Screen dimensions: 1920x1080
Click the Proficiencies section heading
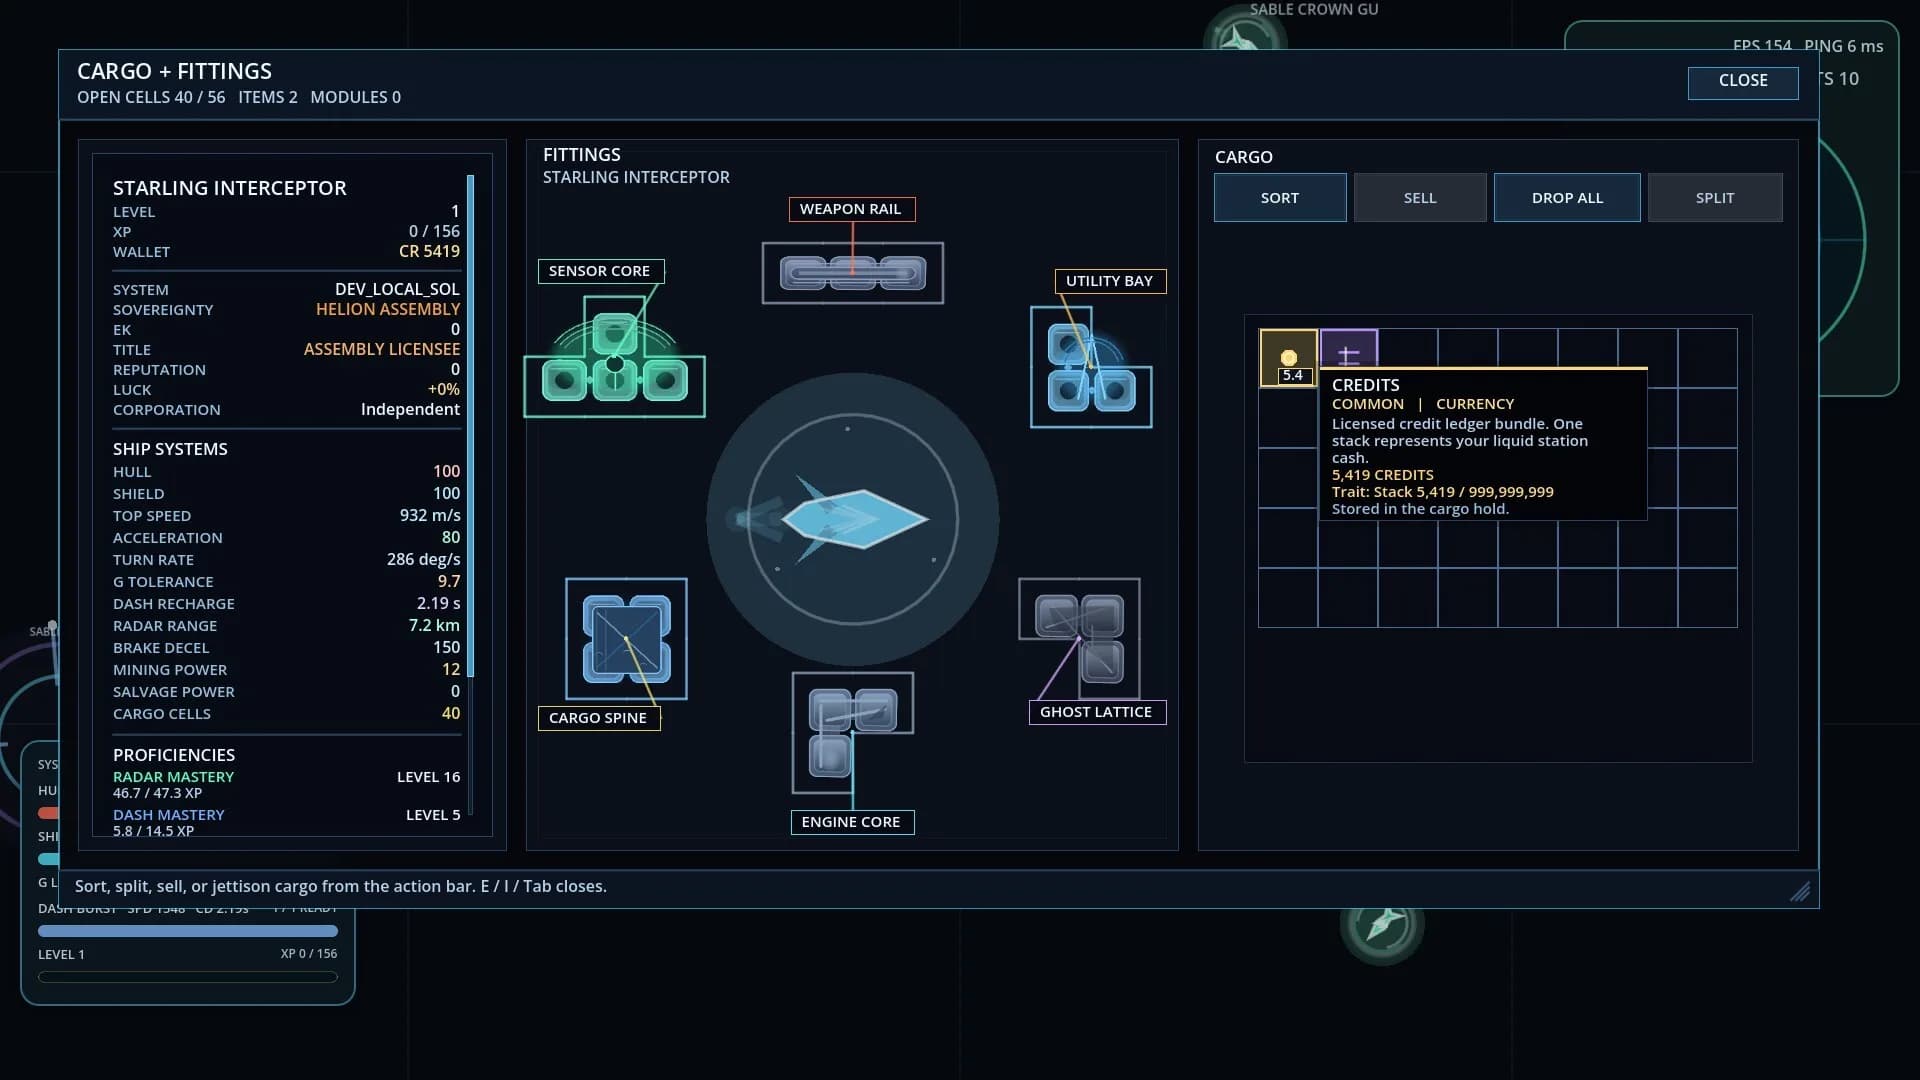coord(174,756)
